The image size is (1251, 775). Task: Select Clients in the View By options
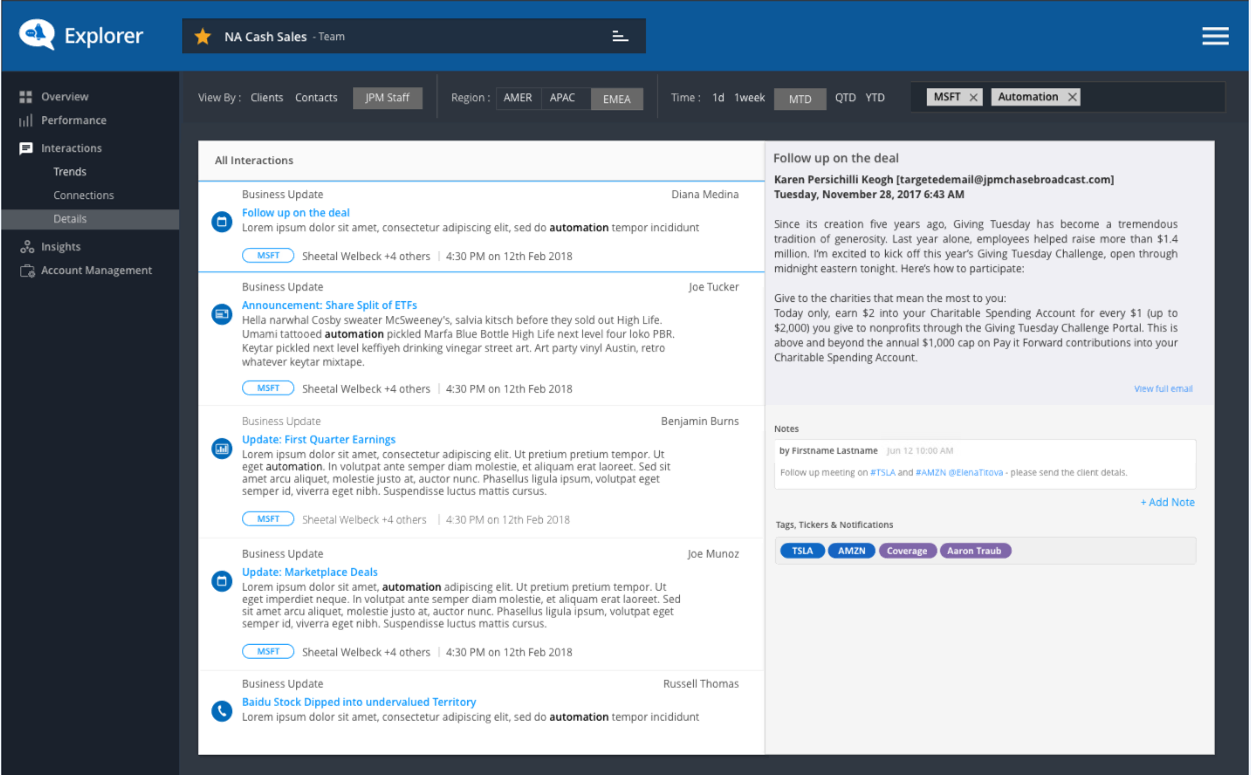(x=267, y=98)
